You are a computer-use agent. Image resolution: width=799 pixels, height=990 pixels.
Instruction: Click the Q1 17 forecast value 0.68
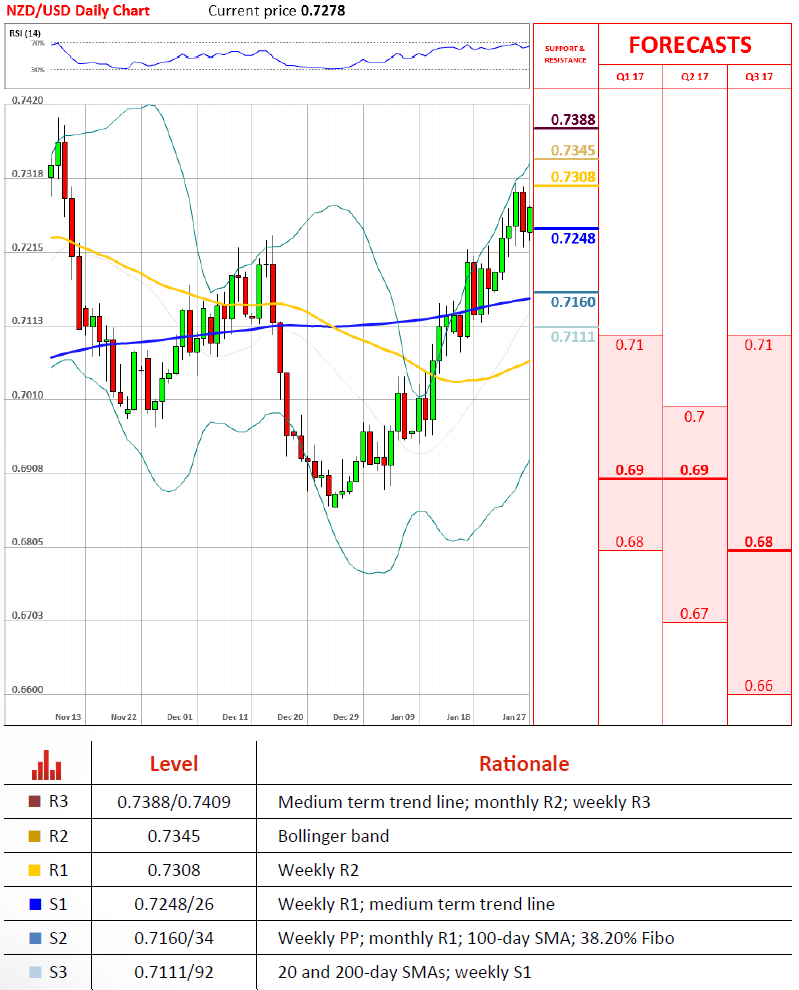(630, 542)
